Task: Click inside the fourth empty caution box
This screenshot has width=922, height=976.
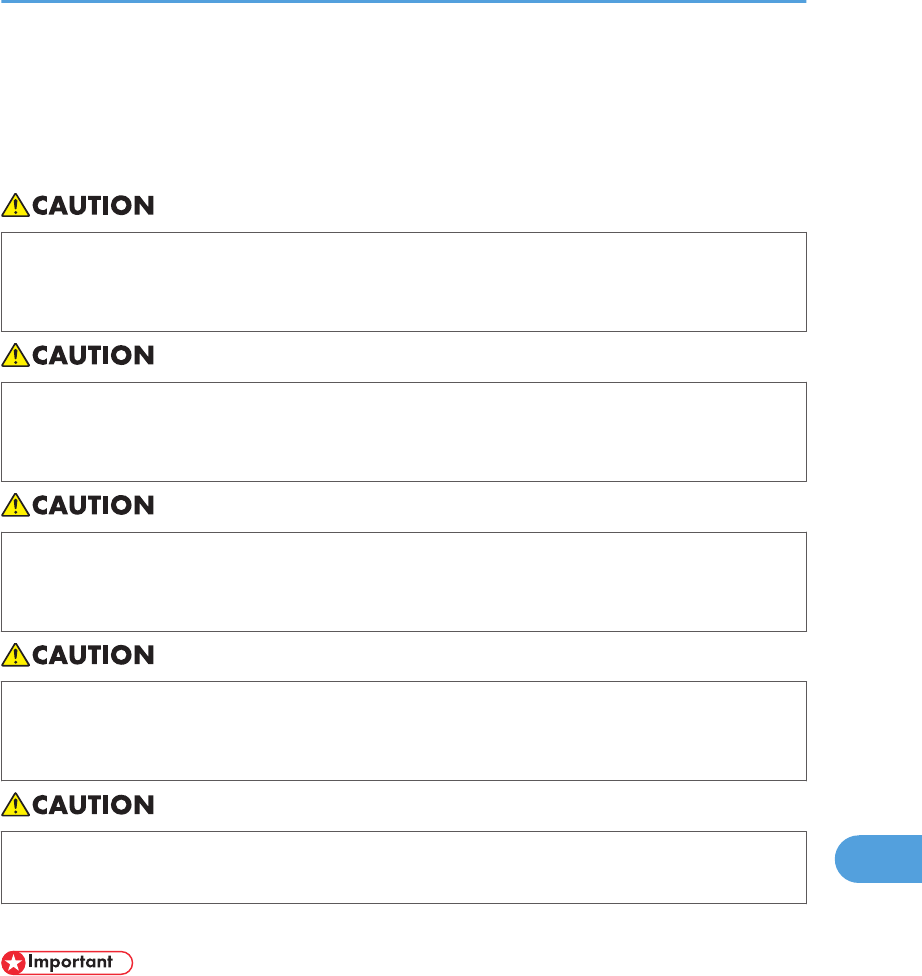Action: 403,731
